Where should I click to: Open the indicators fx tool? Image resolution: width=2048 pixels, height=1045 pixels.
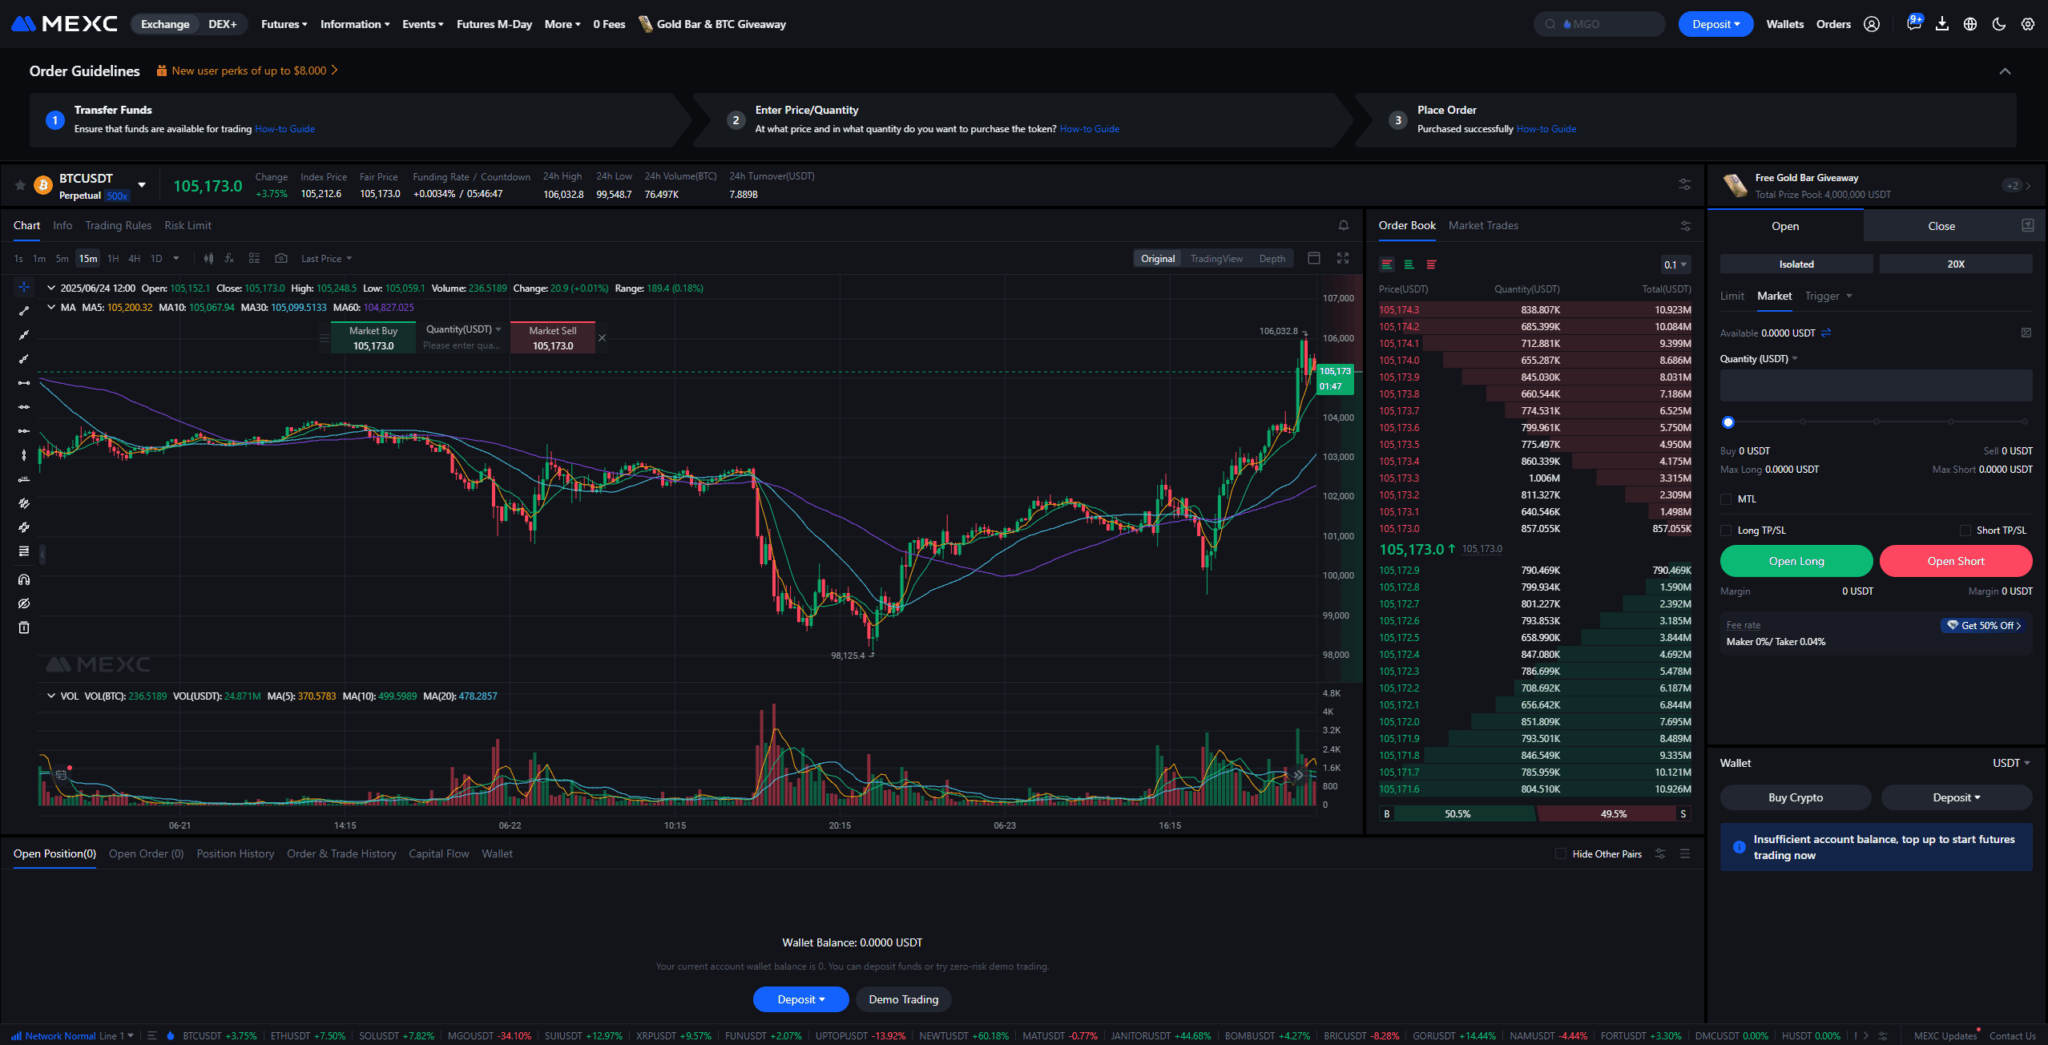click(229, 258)
